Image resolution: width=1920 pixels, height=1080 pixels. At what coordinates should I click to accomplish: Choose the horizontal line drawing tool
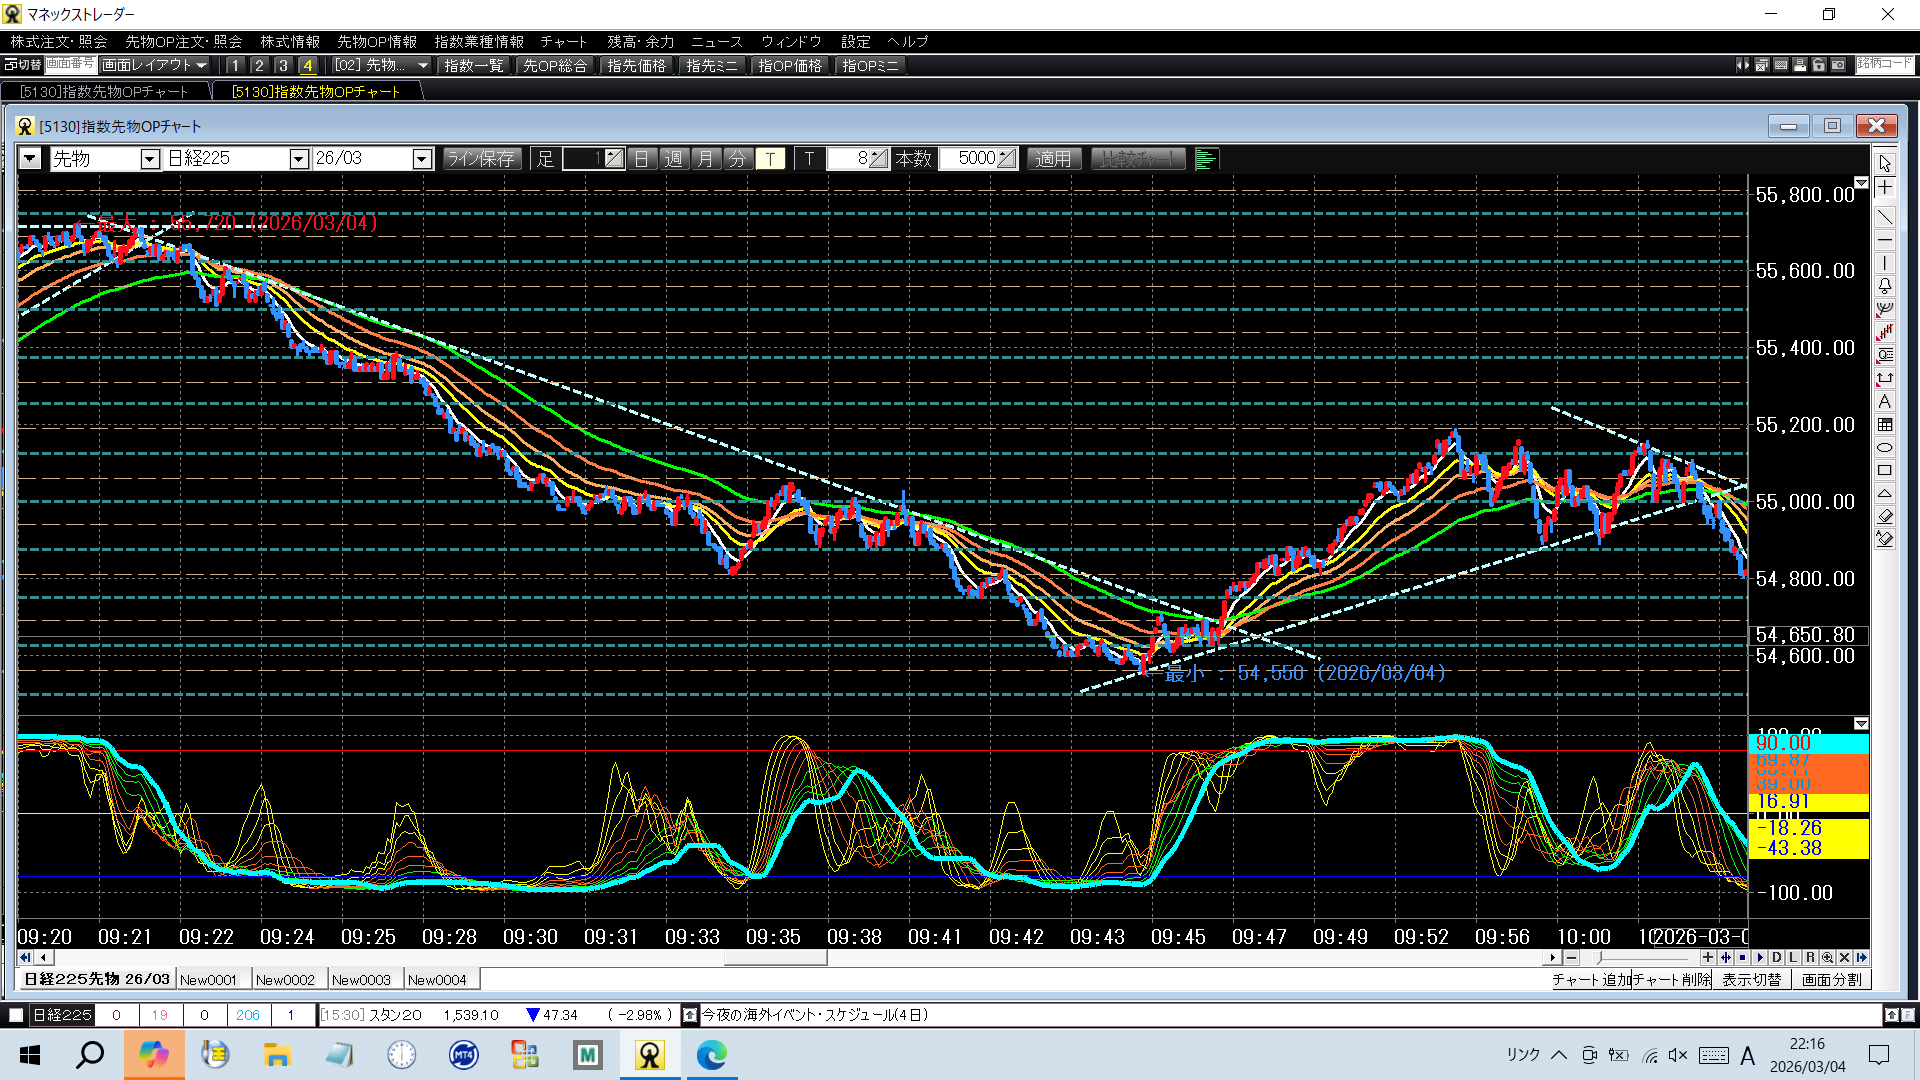pyautogui.click(x=1885, y=241)
